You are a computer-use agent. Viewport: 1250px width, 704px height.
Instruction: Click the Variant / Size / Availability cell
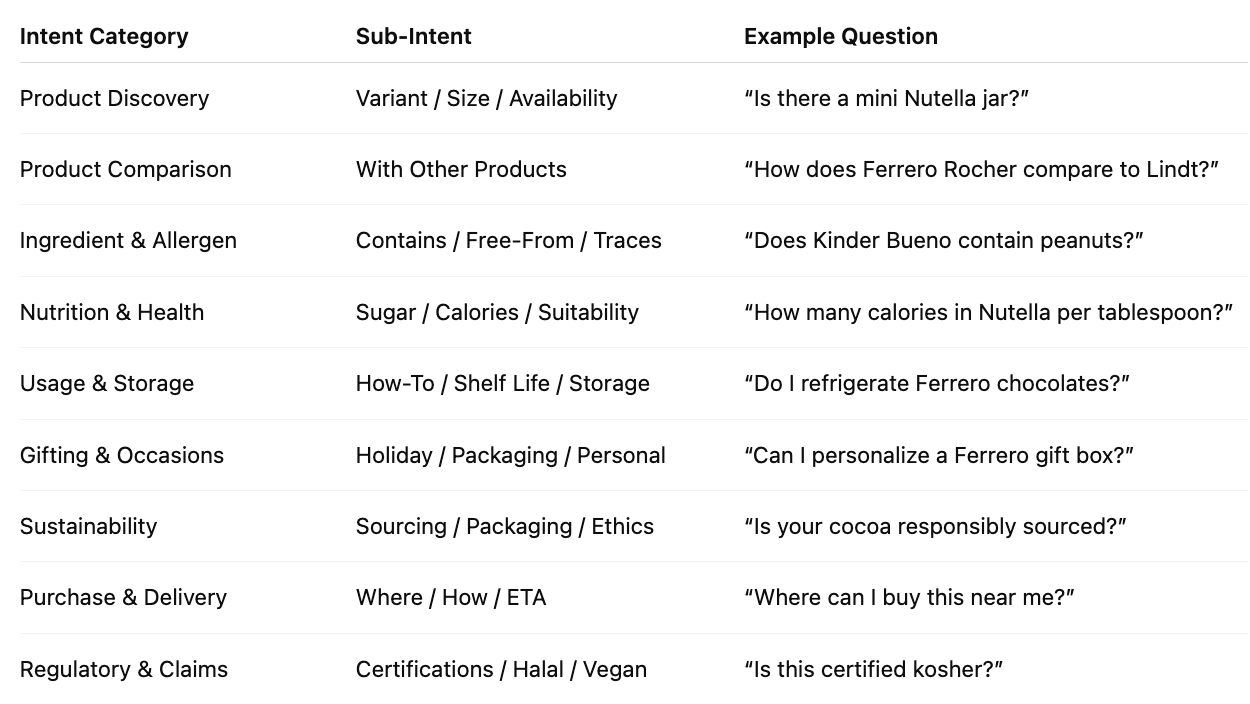[487, 98]
